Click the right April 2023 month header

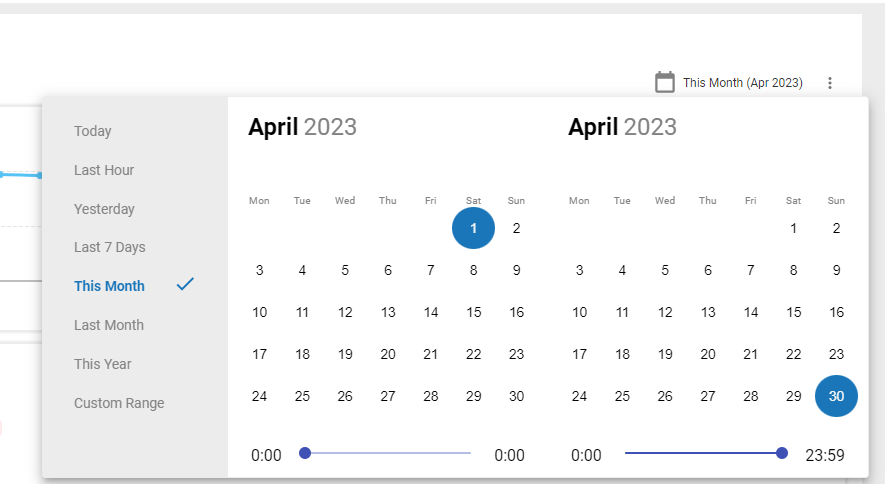click(x=622, y=127)
